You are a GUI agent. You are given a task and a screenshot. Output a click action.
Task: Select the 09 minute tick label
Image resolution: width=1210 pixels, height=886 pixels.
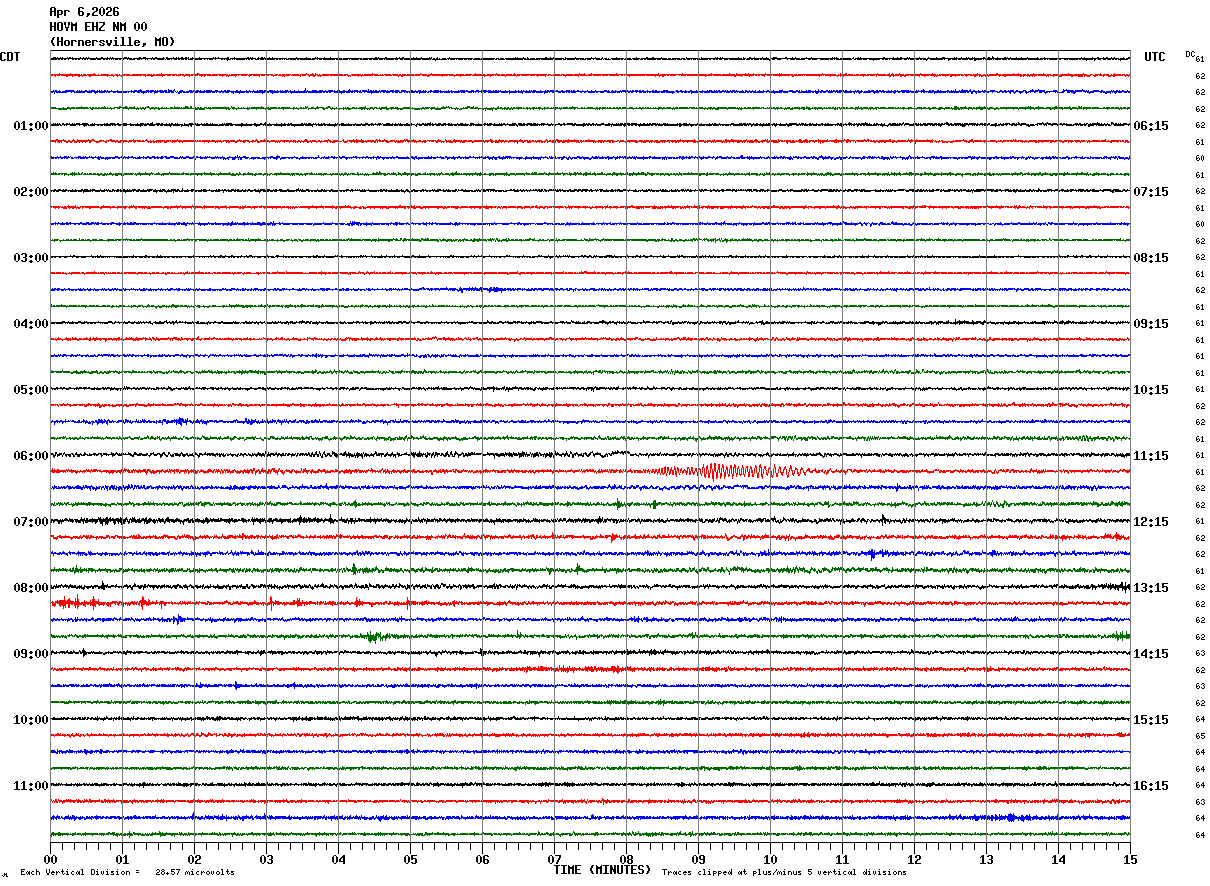click(698, 859)
